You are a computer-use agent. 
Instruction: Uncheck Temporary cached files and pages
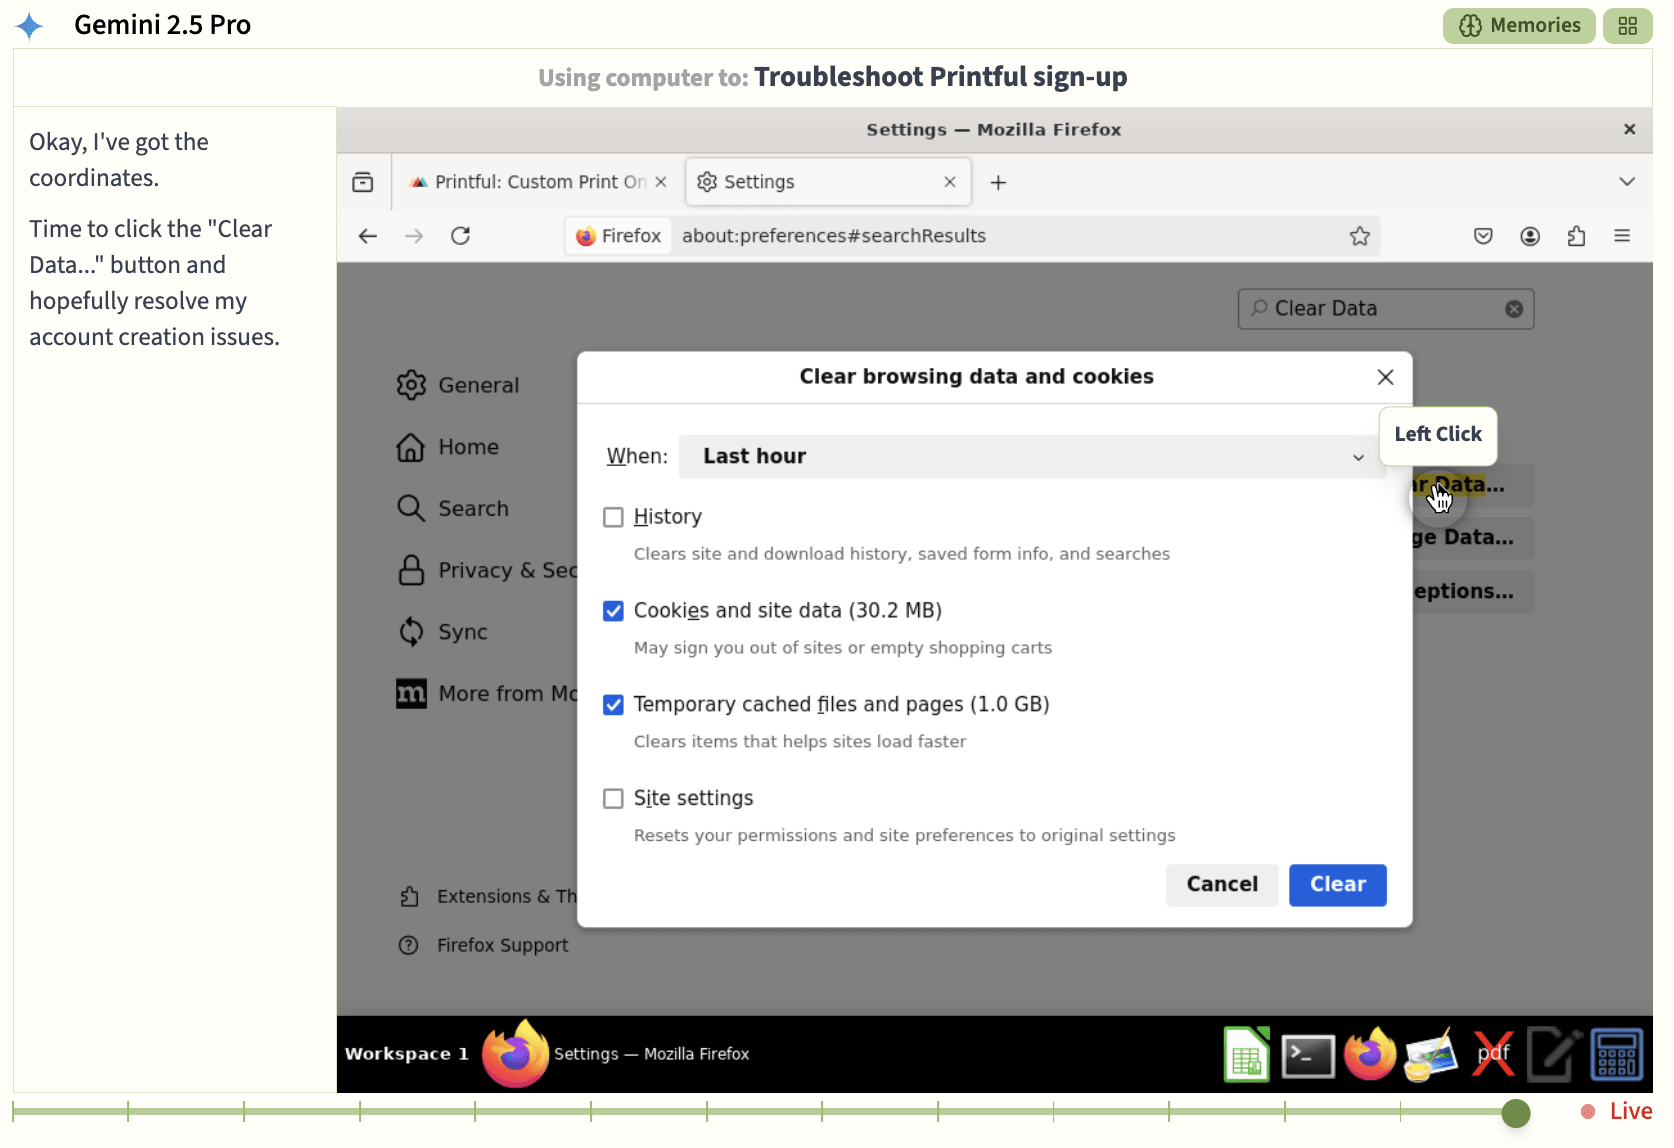click(613, 705)
